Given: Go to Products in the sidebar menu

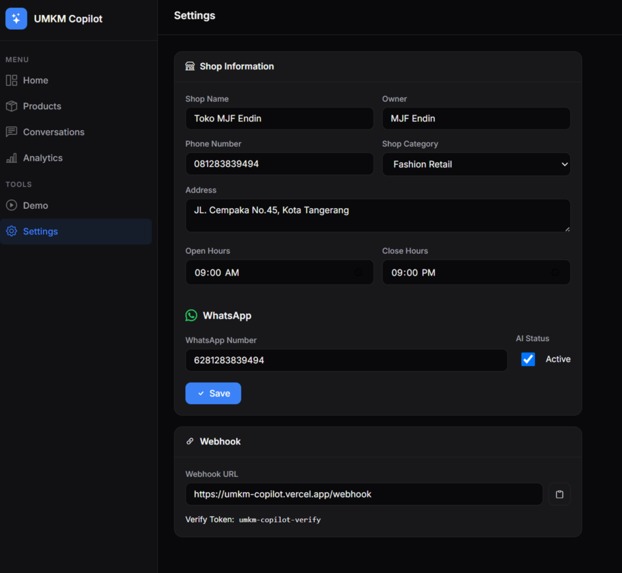Looking at the screenshot, I should point(76,106).
